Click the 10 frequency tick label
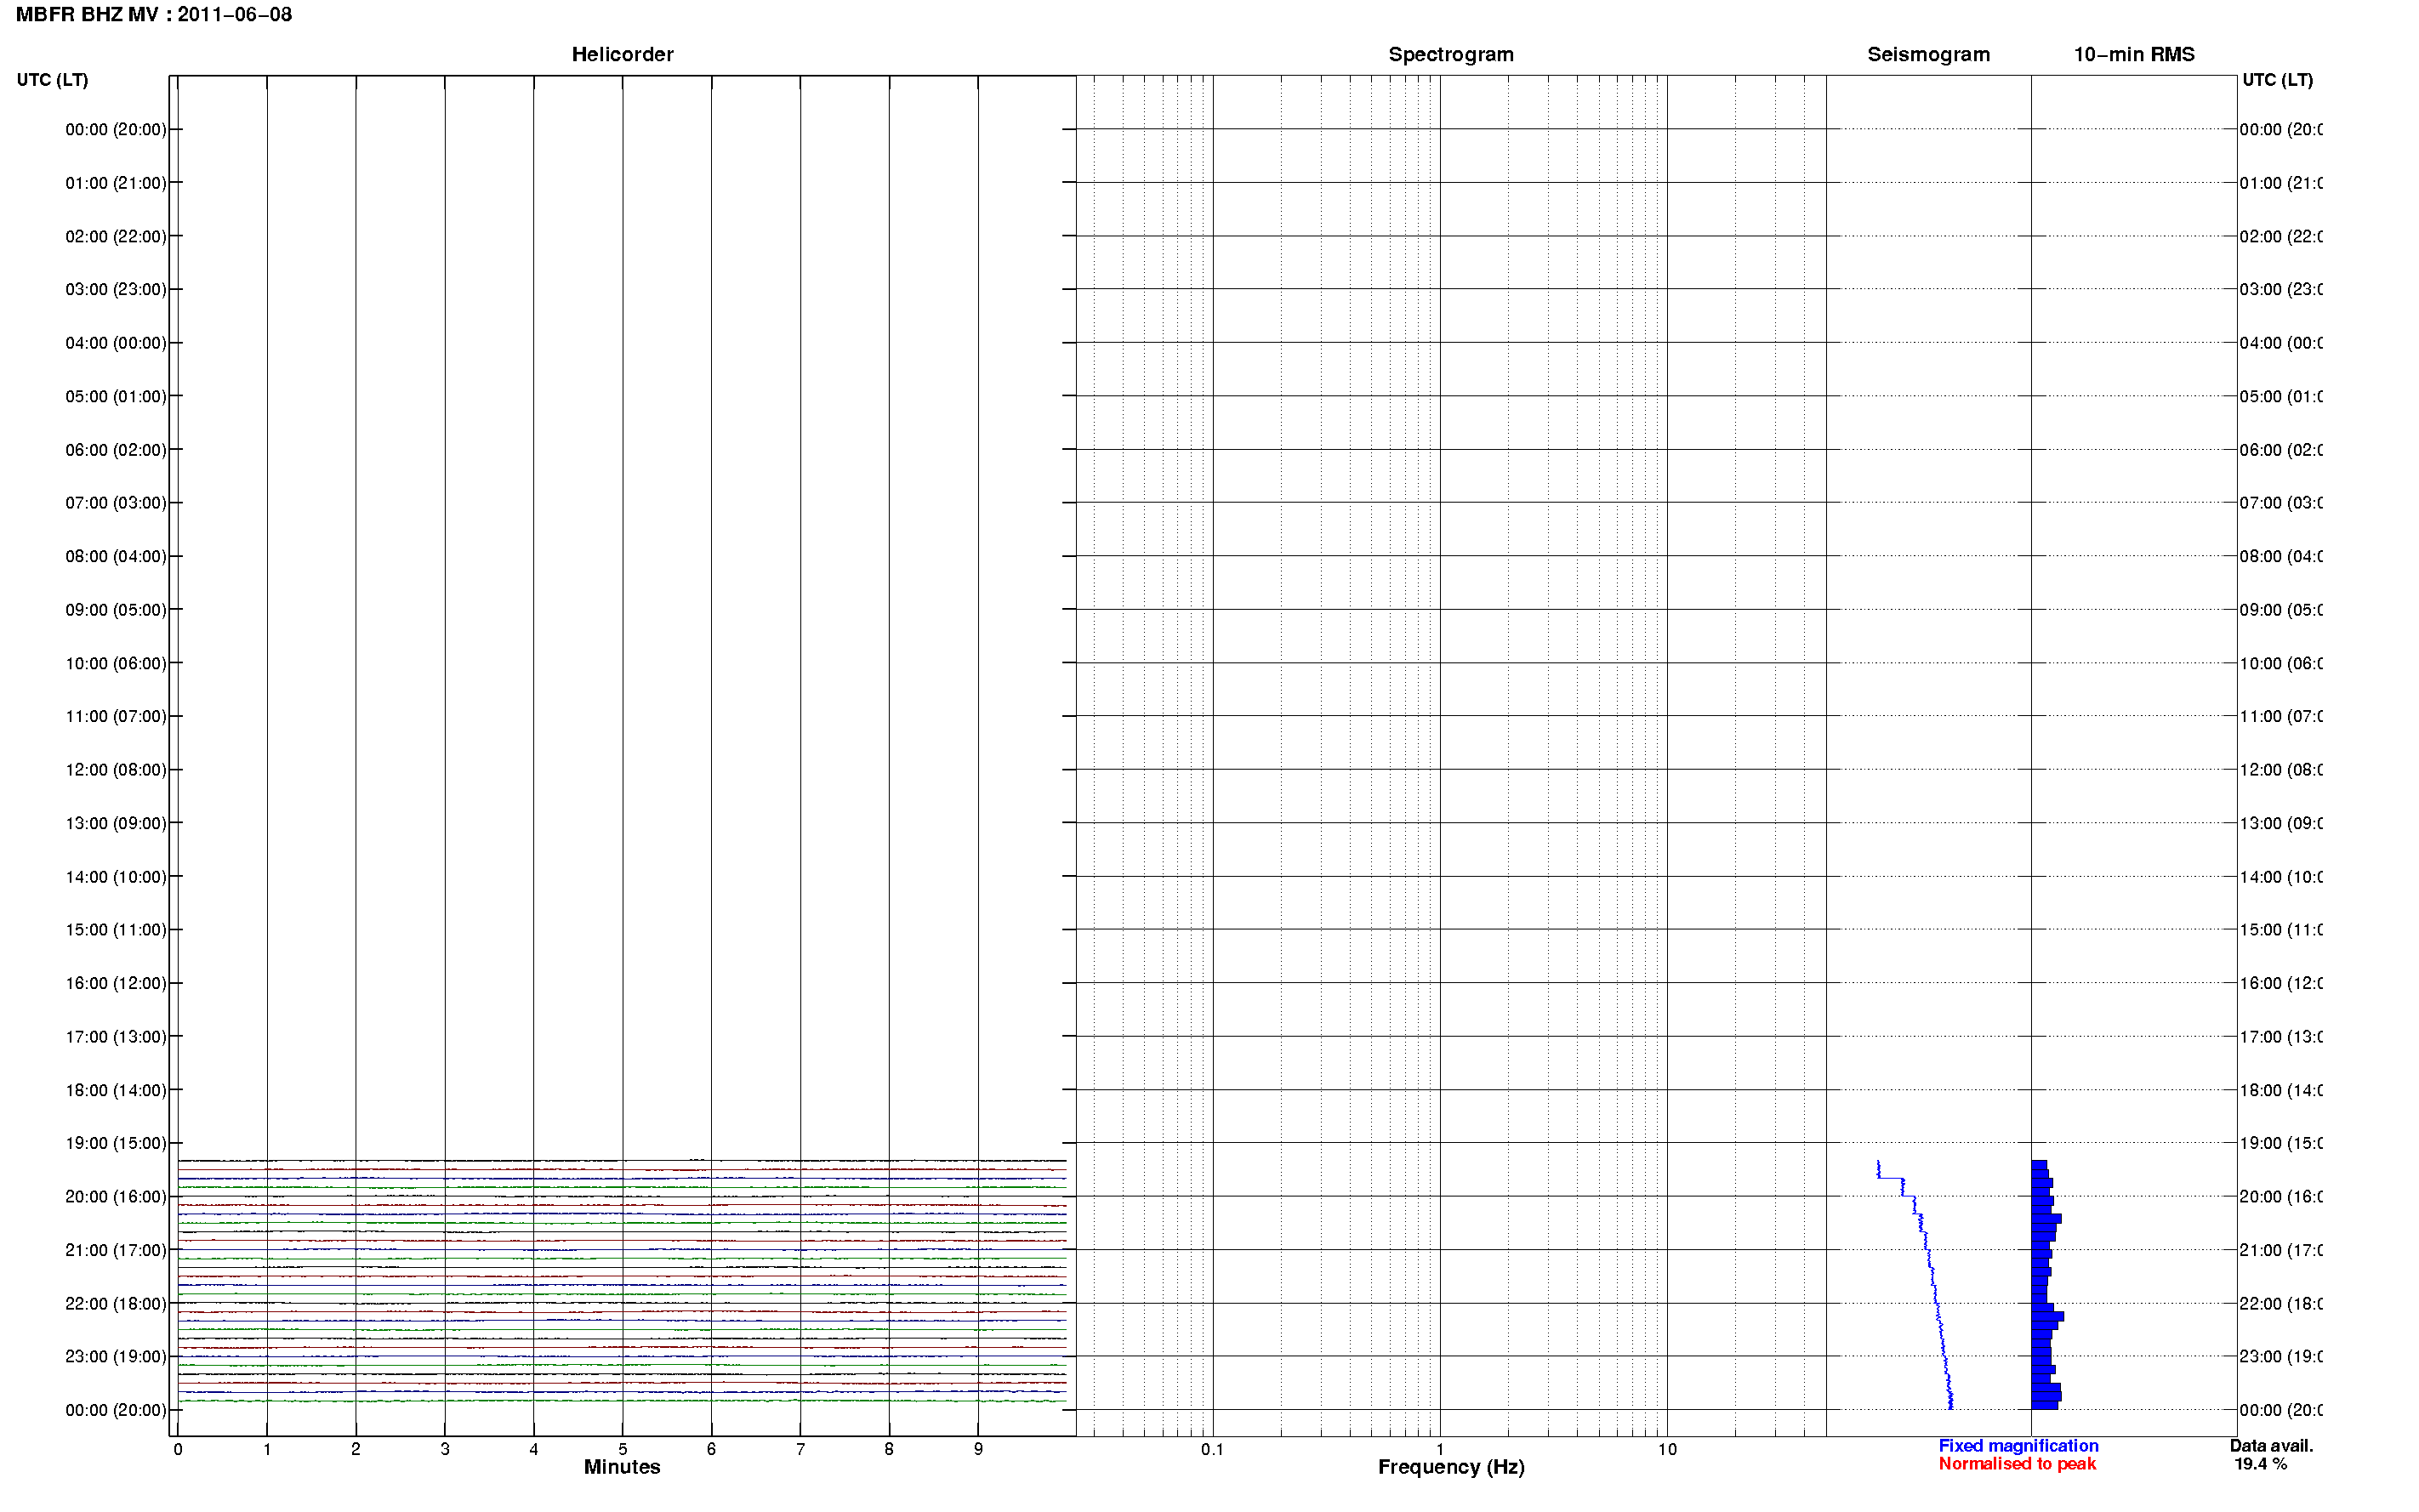The height and width of the screenshot is (1512, 2419). [1666, 1450]
